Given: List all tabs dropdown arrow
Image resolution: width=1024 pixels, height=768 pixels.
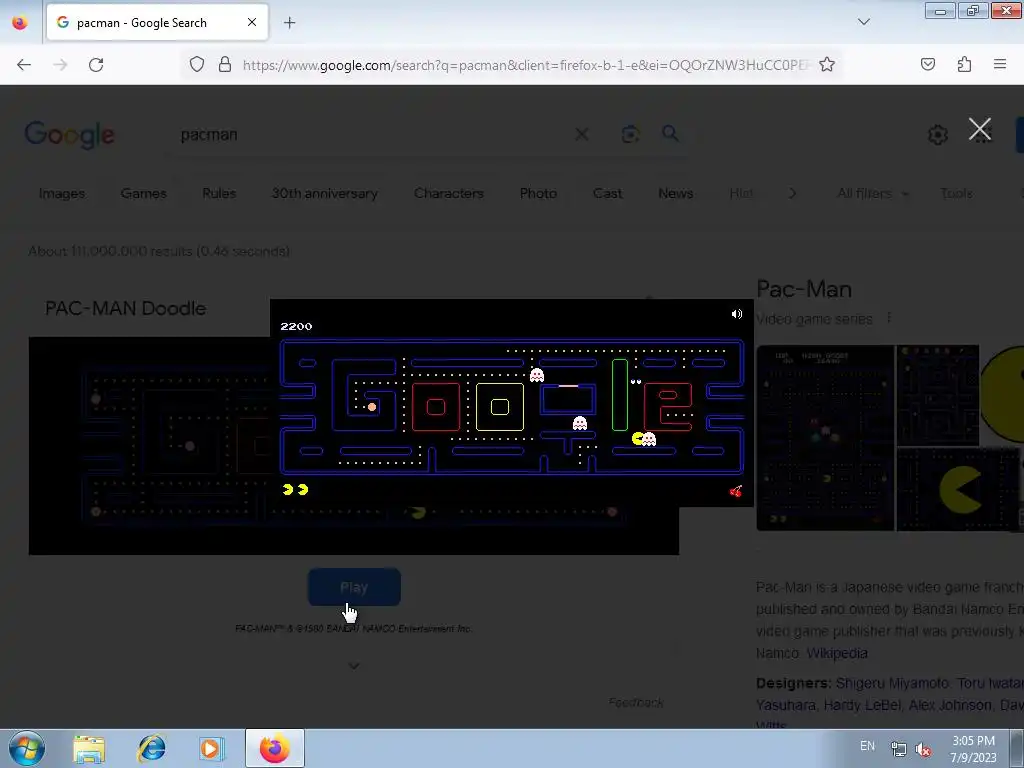Looking at the screenshot, I should click(x=864, y=22).
